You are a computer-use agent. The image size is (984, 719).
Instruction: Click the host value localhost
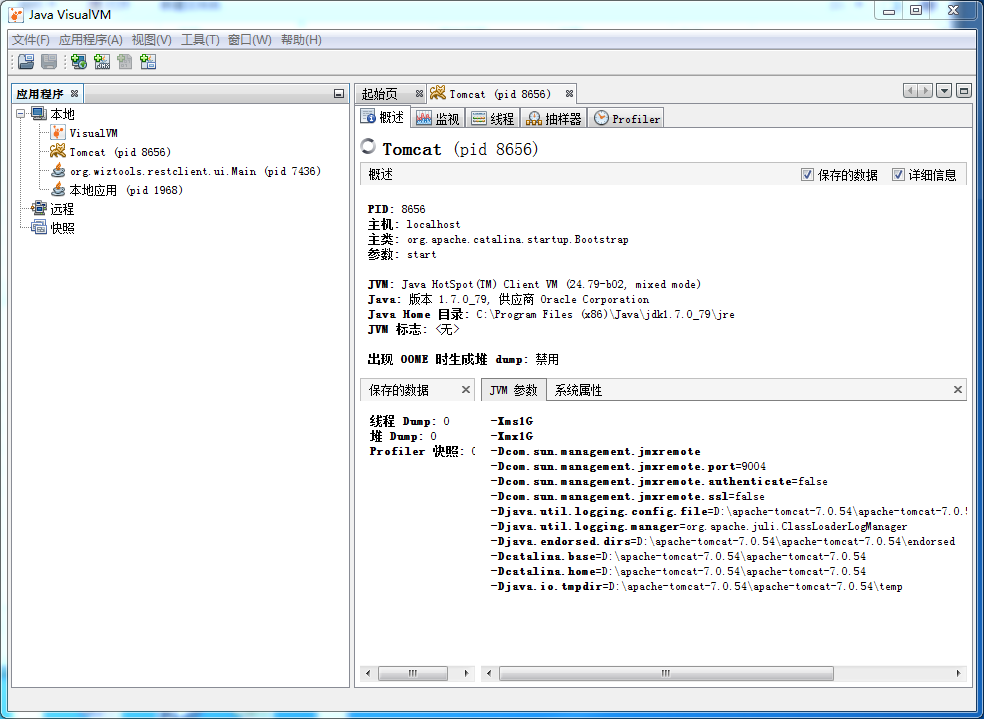[x=433, y=224]
